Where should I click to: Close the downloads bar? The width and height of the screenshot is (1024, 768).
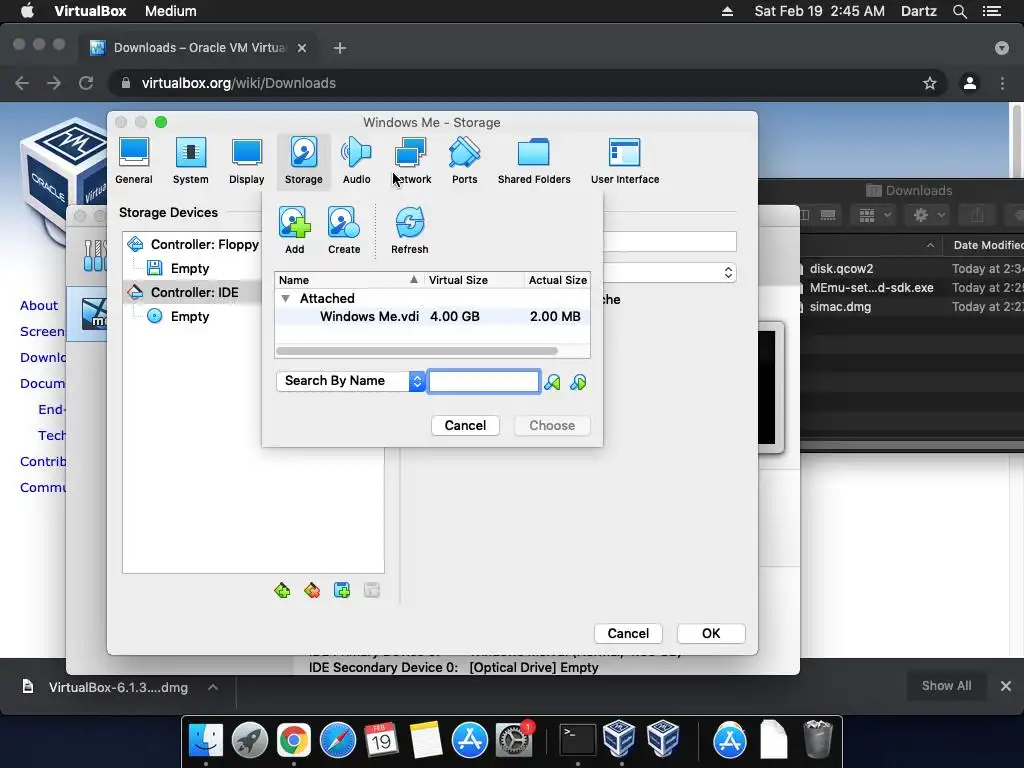click(1005, 686)
